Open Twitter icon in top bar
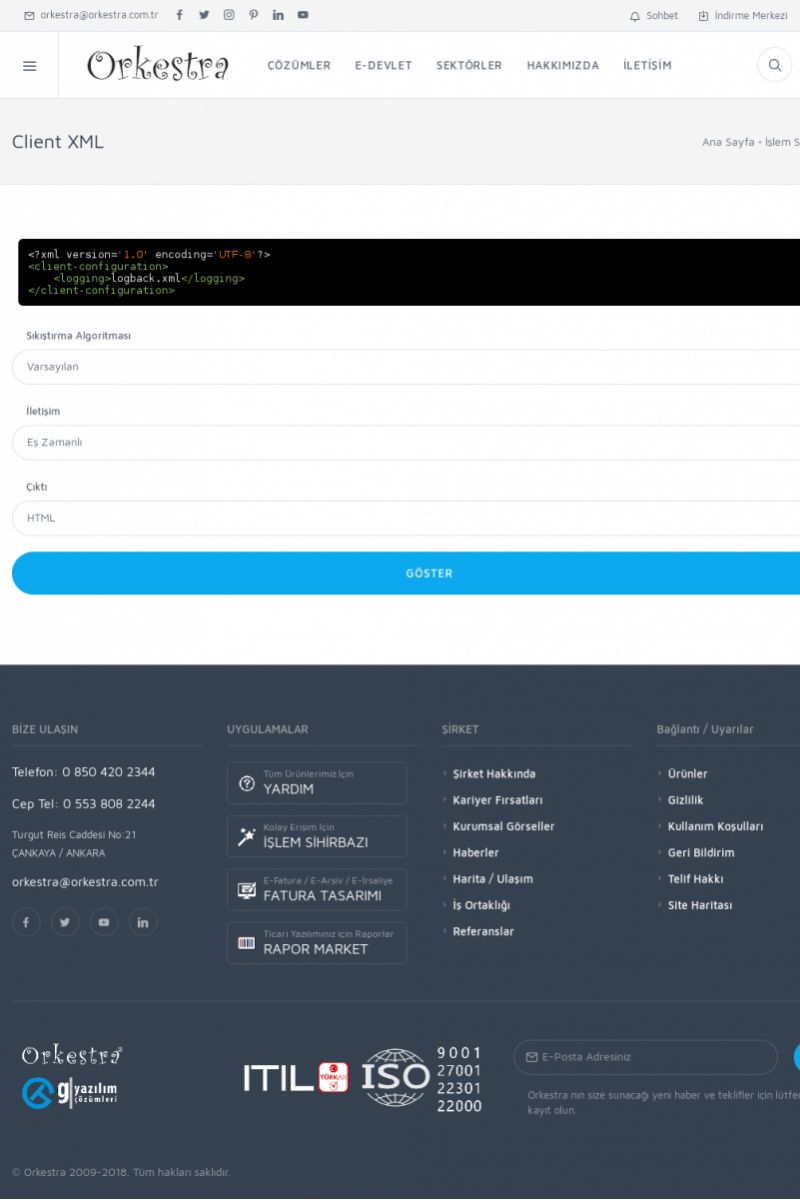 (204, 15)
